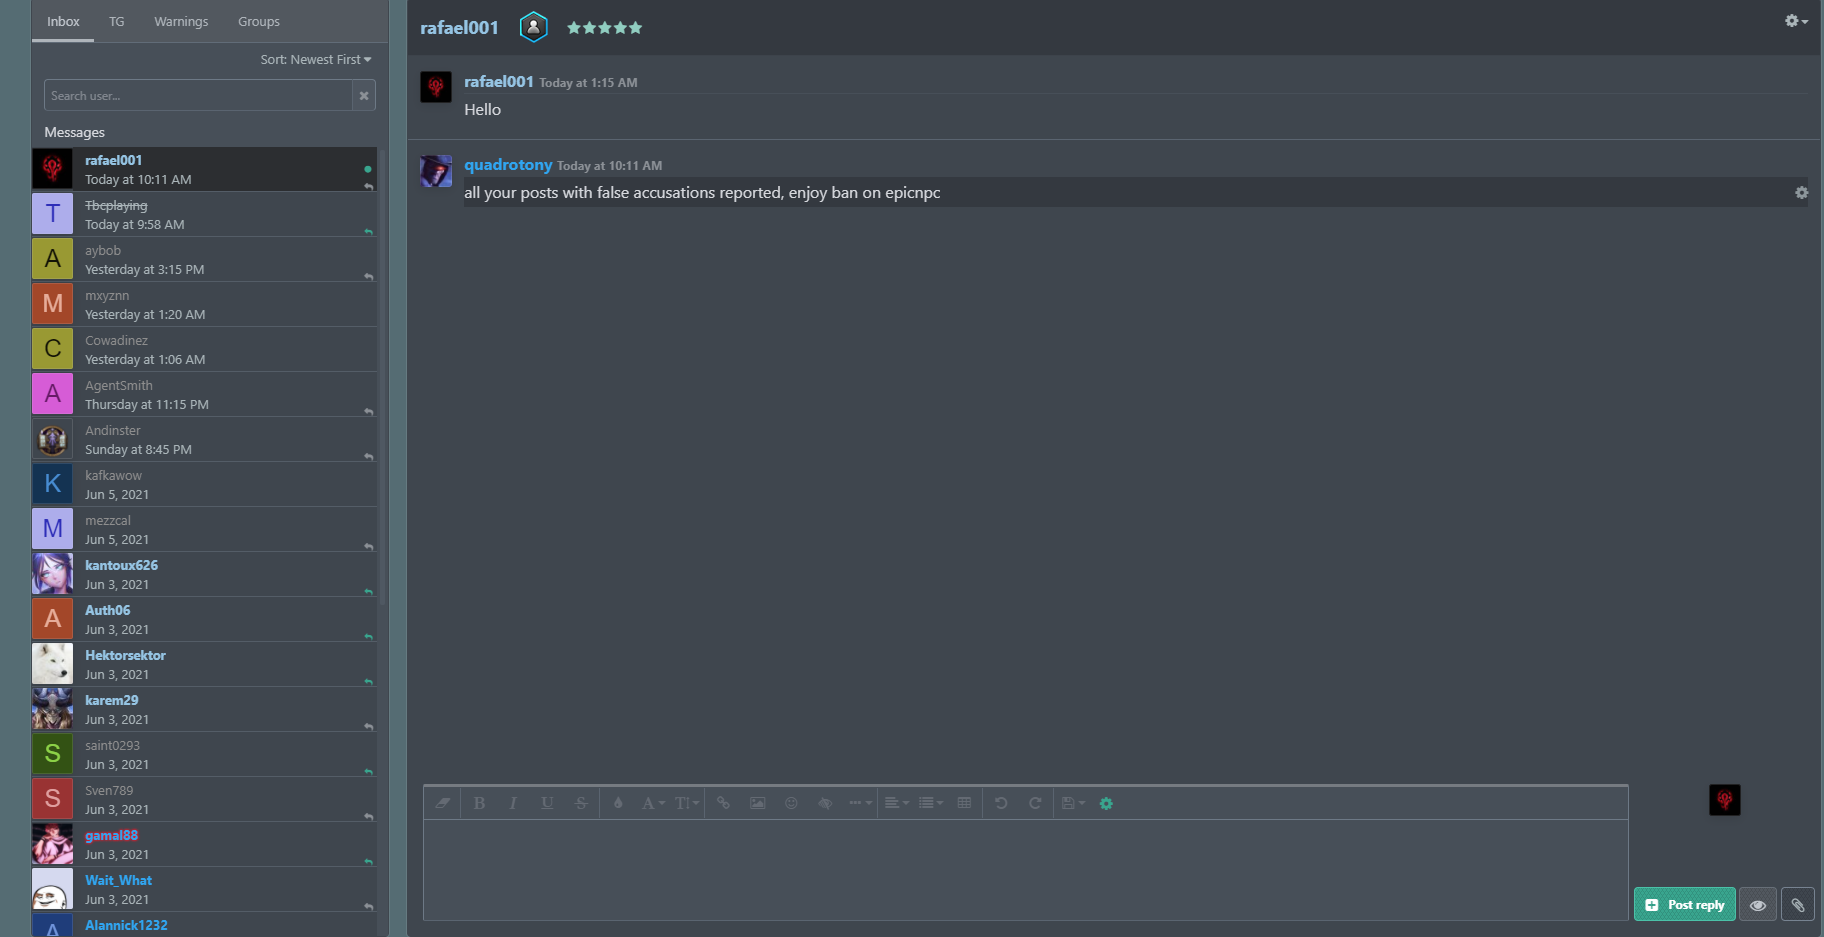Clear the user search with X button

pyautogui.click(x=364, y=96)
